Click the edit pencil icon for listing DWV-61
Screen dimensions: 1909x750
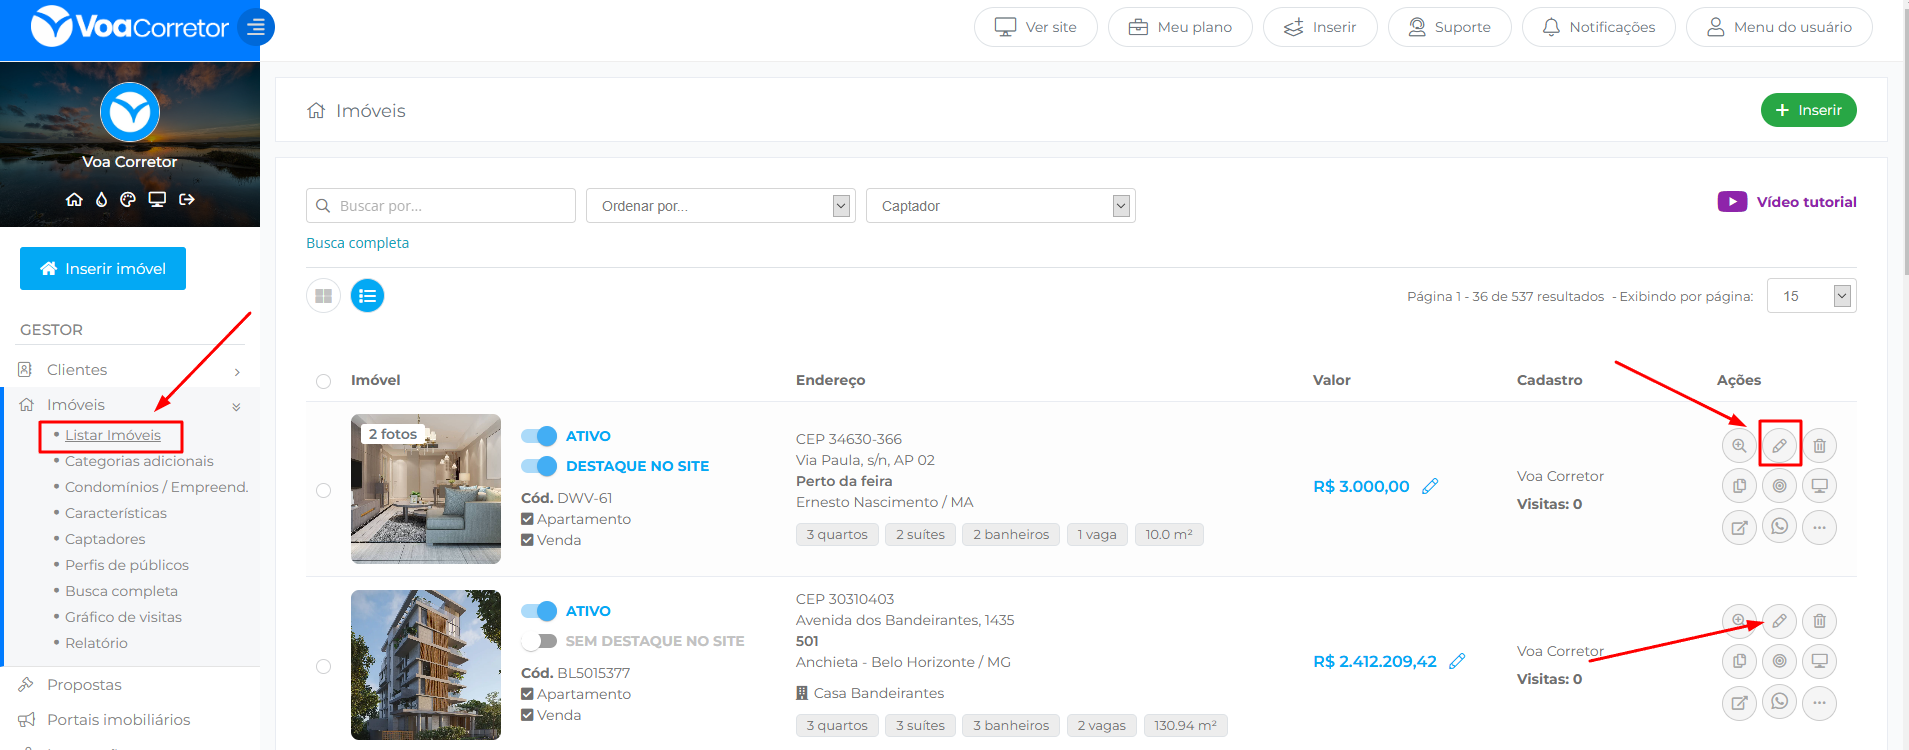tap(1779, 445)
